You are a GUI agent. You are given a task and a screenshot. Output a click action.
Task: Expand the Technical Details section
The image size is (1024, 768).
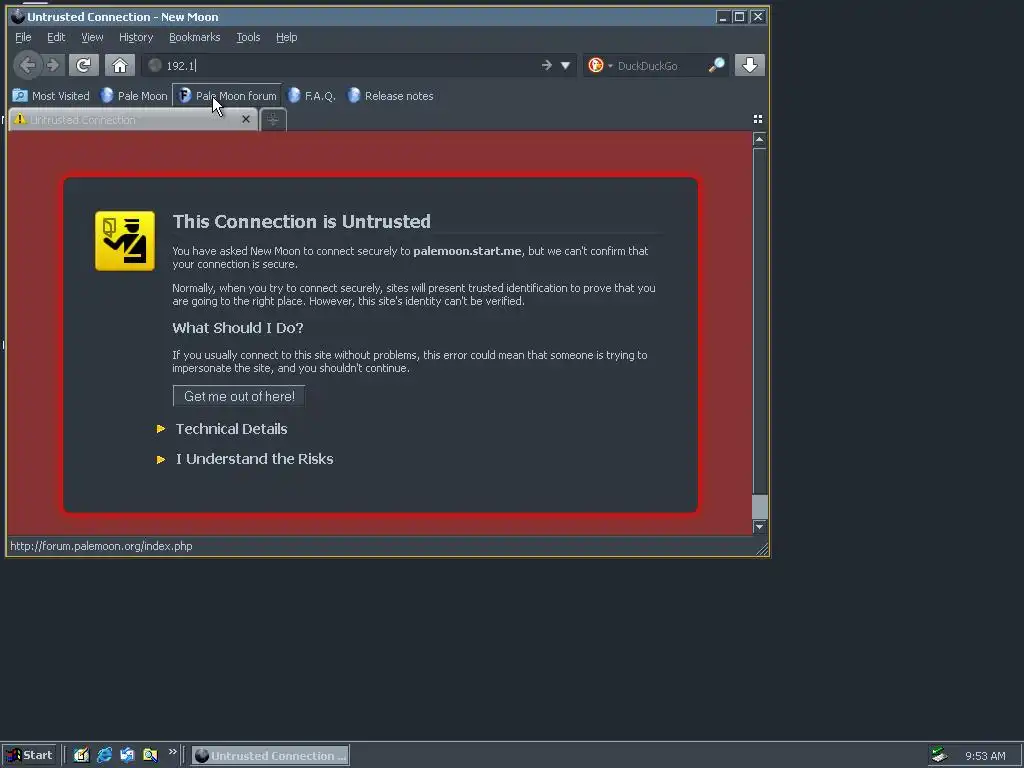click(x=222, y=429)
